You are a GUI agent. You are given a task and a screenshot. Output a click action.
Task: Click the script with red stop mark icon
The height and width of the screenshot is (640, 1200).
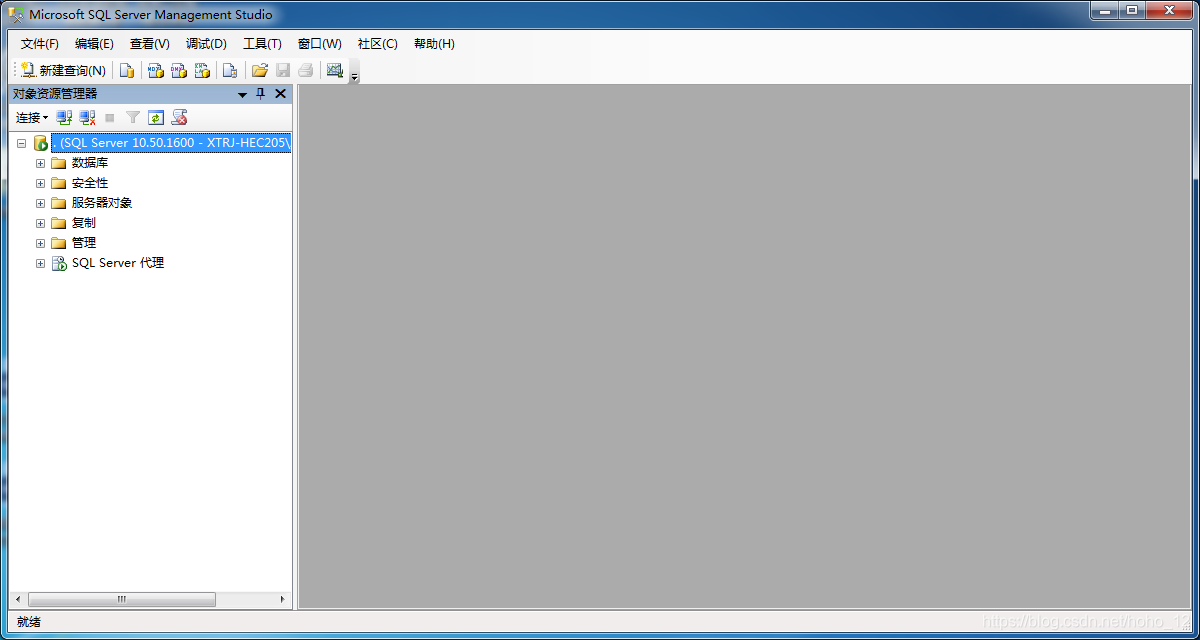coord(180,118)
